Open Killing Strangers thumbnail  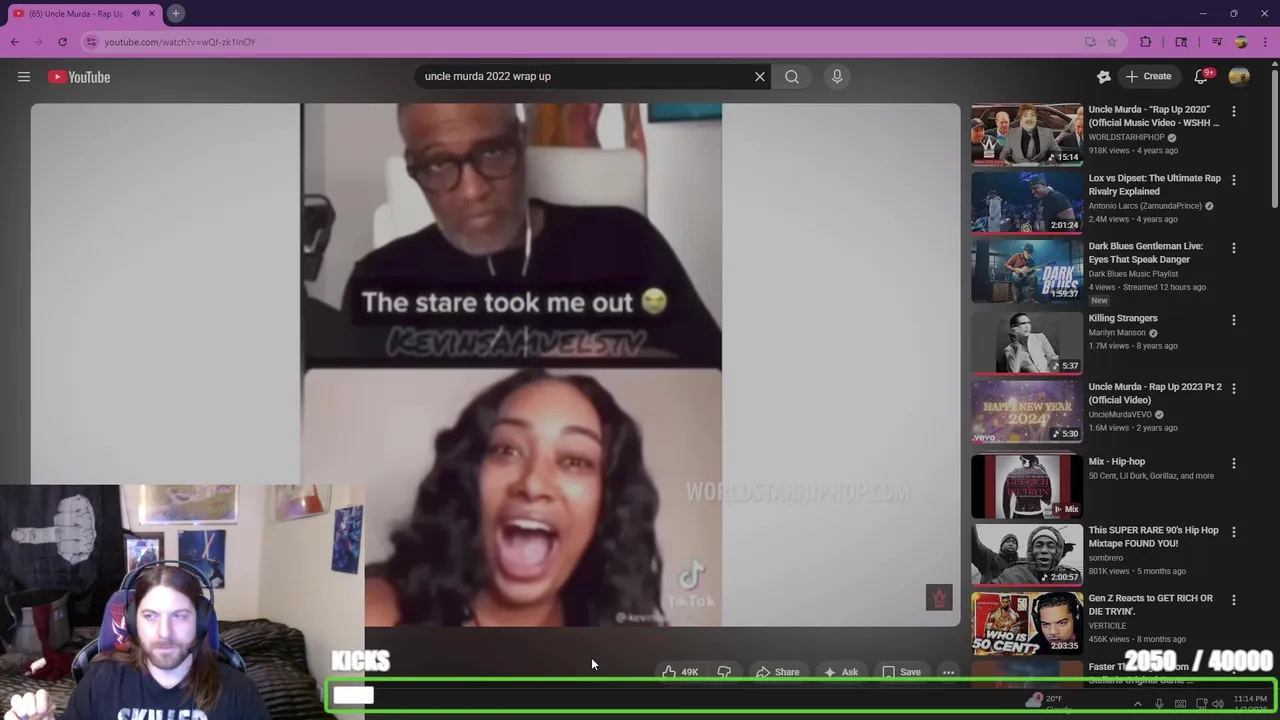pyautogui.click(x=1027, y=342)
